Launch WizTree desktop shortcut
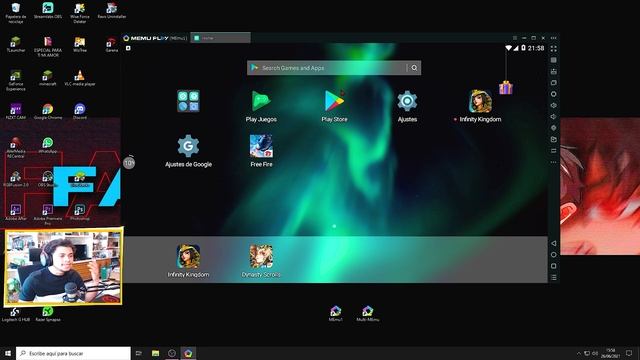This screenshot has width=640, height=360. coord(80,44)
